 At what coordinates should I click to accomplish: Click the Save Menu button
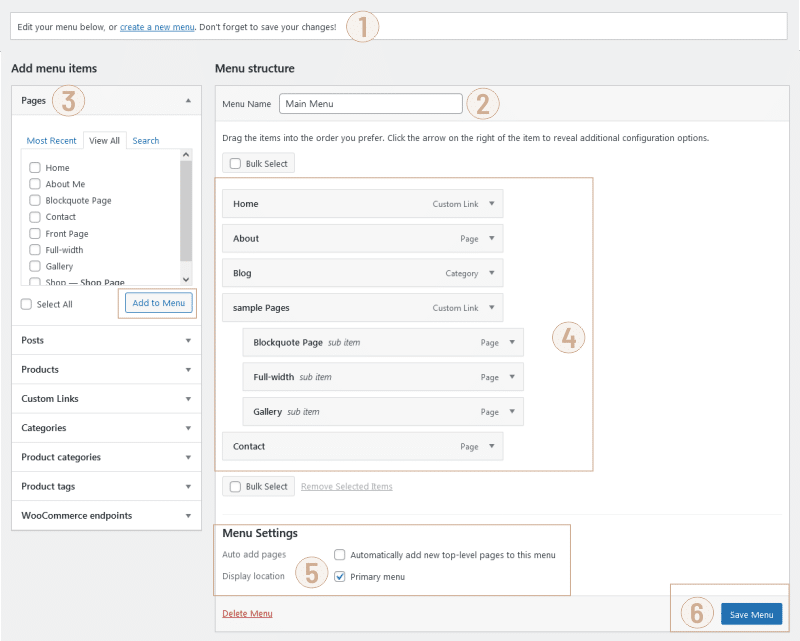coord(752,614)
